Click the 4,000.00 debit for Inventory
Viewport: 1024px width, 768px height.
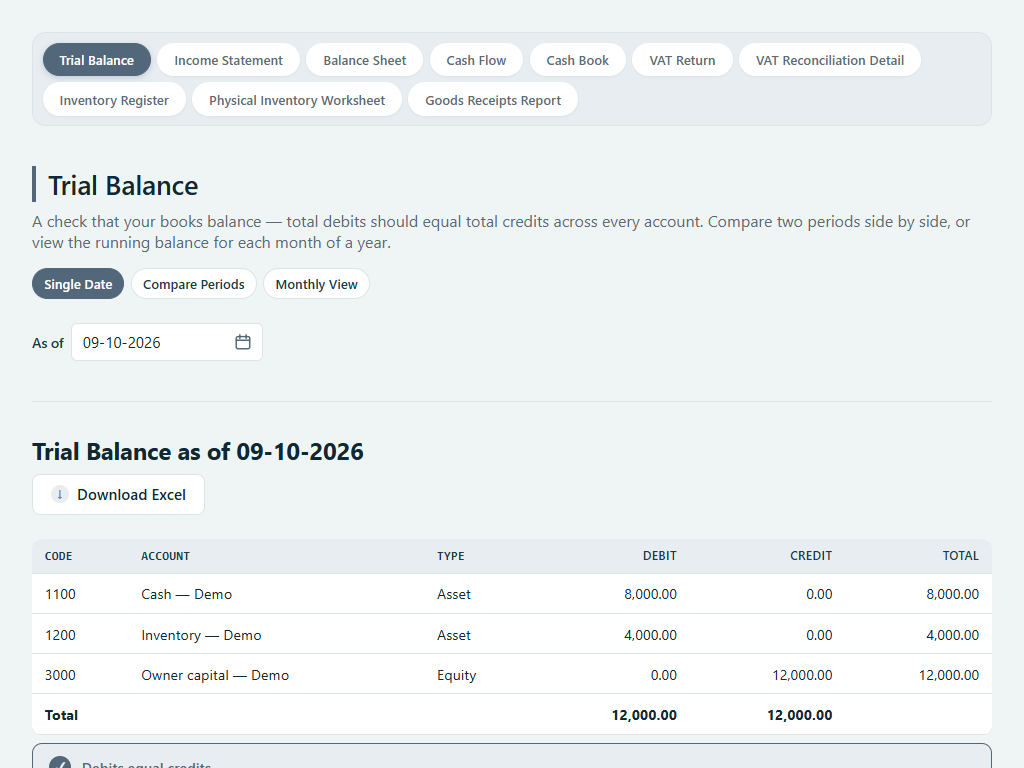(x=650, y=635)
